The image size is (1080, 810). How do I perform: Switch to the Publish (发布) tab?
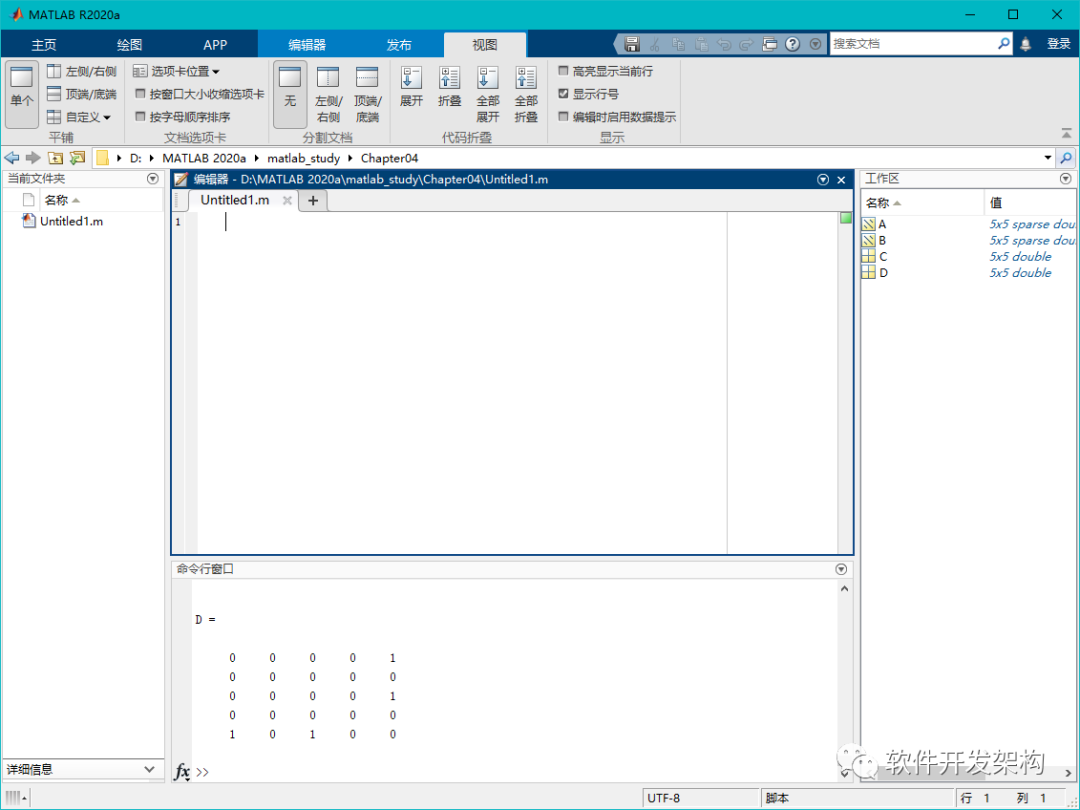point(399,45)
